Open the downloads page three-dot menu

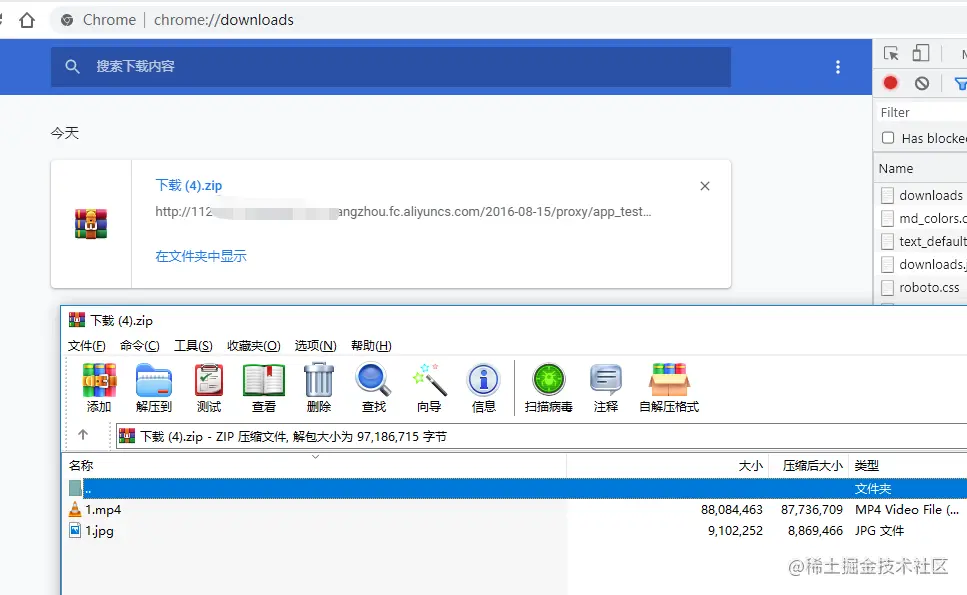(x=837, y=67)
